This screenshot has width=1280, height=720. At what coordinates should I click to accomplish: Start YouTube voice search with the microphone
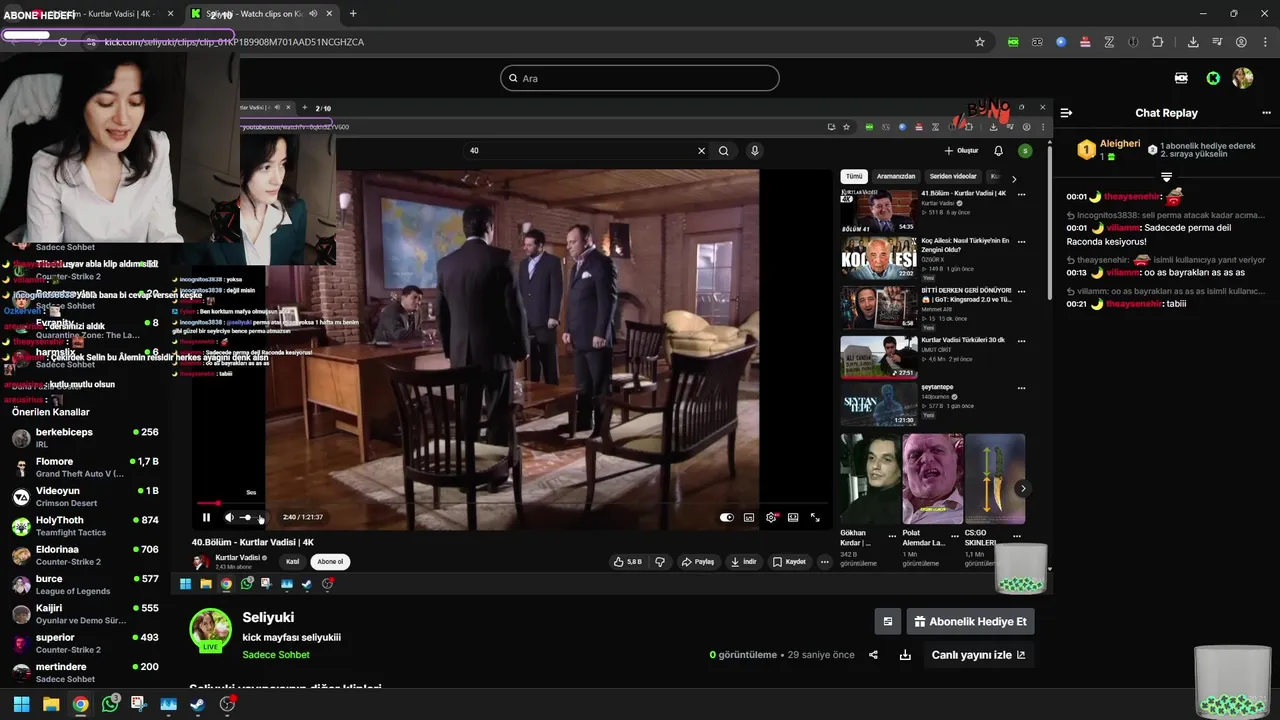pyautogui.click(x=755, y=151)
